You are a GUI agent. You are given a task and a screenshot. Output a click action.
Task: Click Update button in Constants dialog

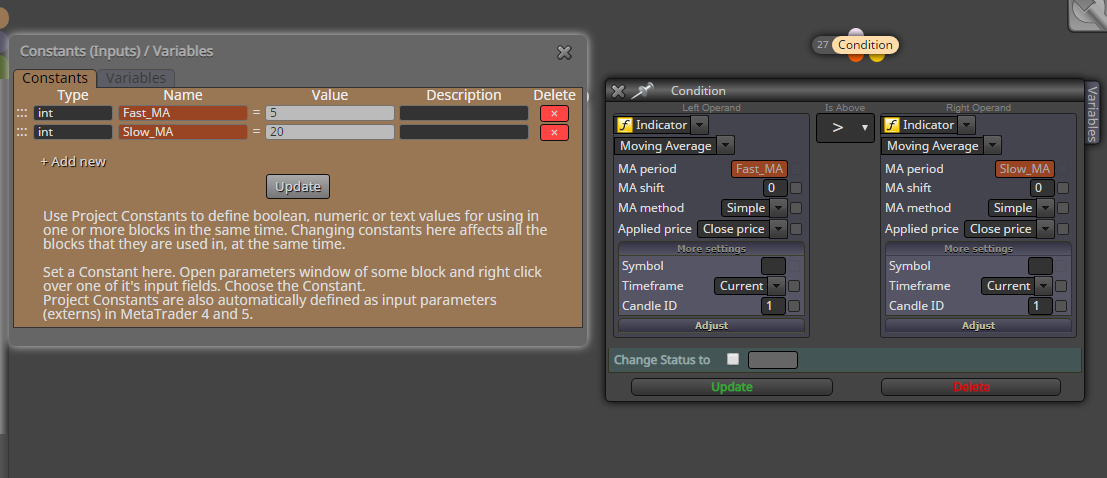pyautogui.click(x=298, y=186)
